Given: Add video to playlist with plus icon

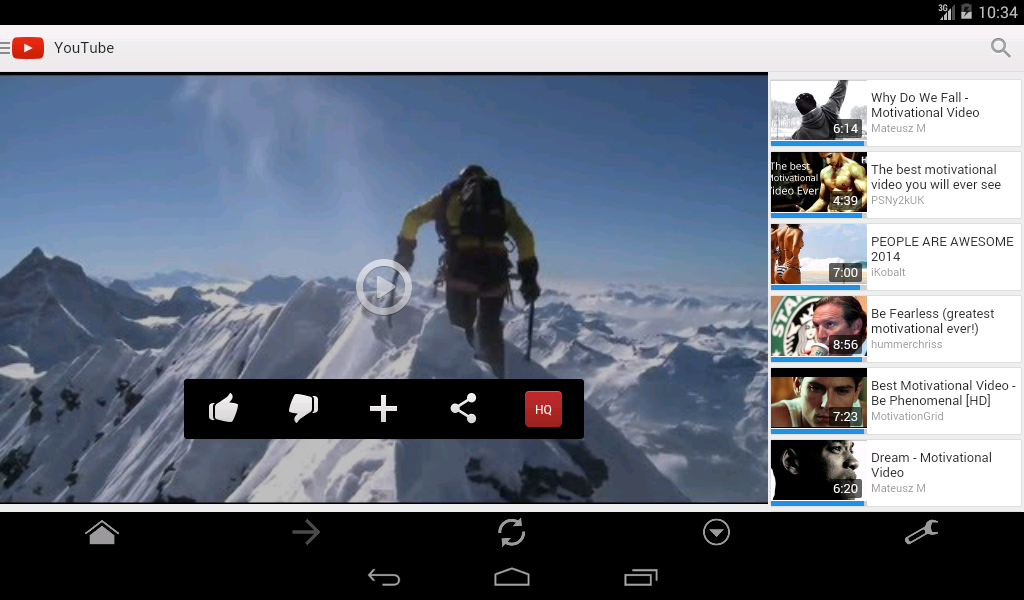Looking at the screenshot, I should 383,409.
